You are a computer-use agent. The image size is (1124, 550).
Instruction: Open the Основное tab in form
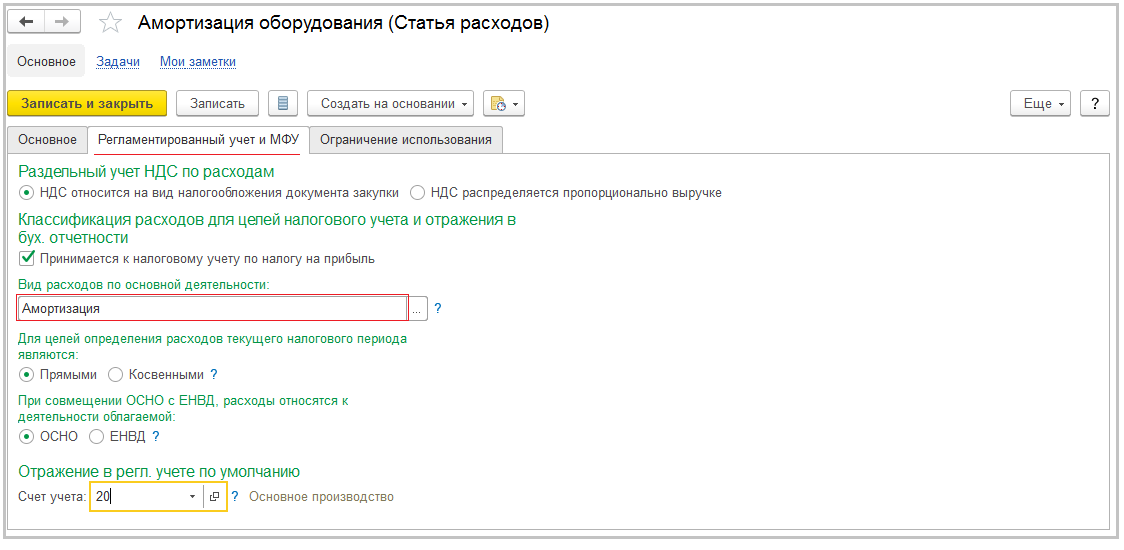(x=47, y=140)
